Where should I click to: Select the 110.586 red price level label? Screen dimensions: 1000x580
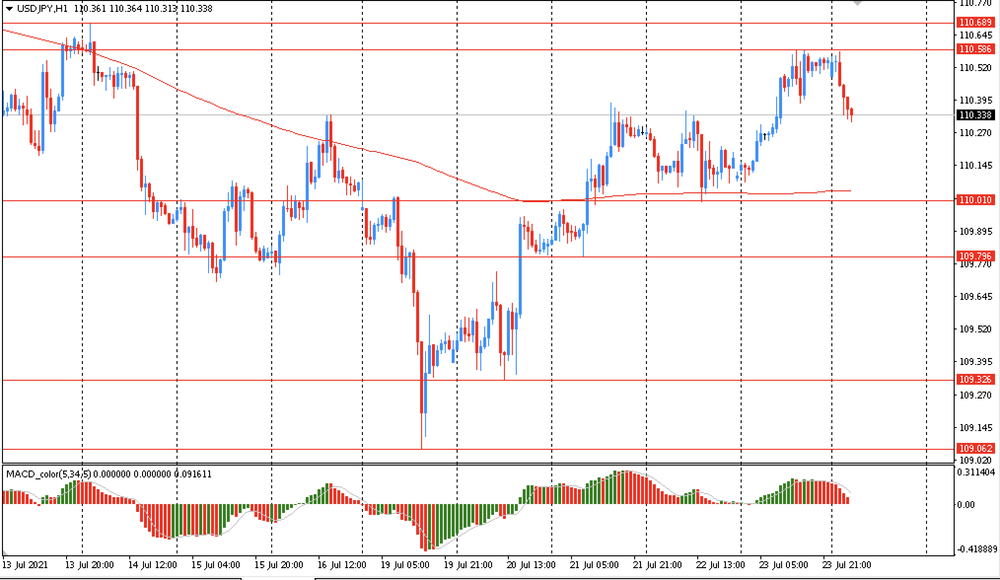tap(975, 49)
